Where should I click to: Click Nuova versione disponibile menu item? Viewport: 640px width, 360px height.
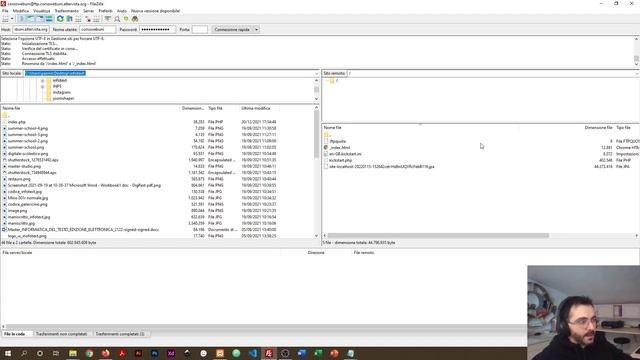[x=156, y=11]
